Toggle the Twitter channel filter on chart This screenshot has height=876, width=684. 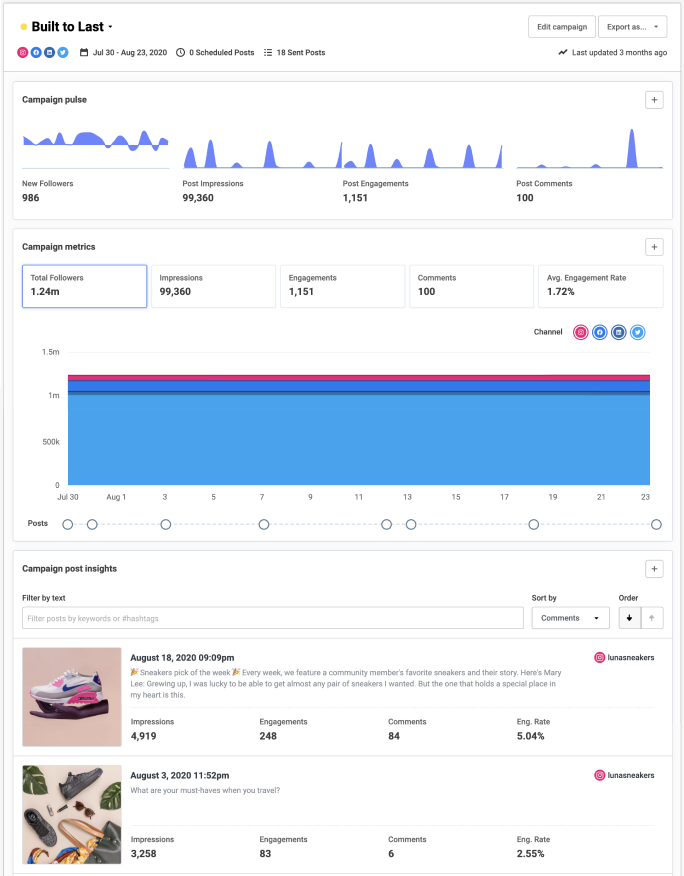(x=638, y=332)
